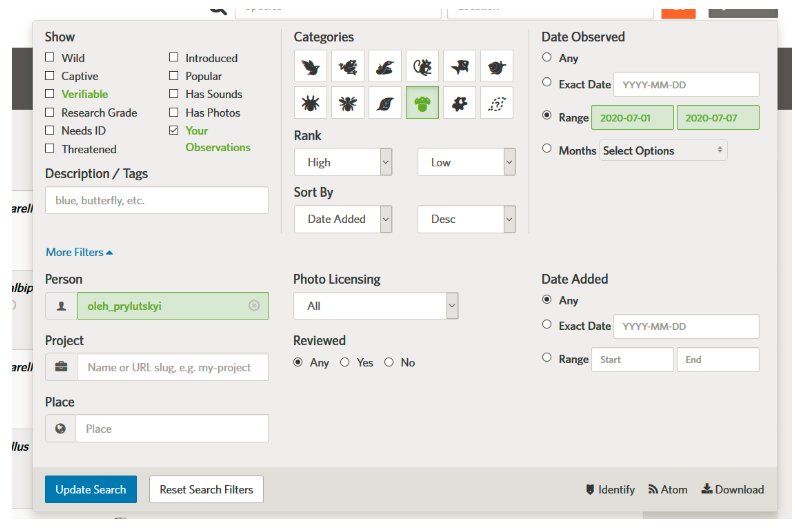Collapse the More Filters section
This screenshot has width=795, height=531.
[79, 252]
